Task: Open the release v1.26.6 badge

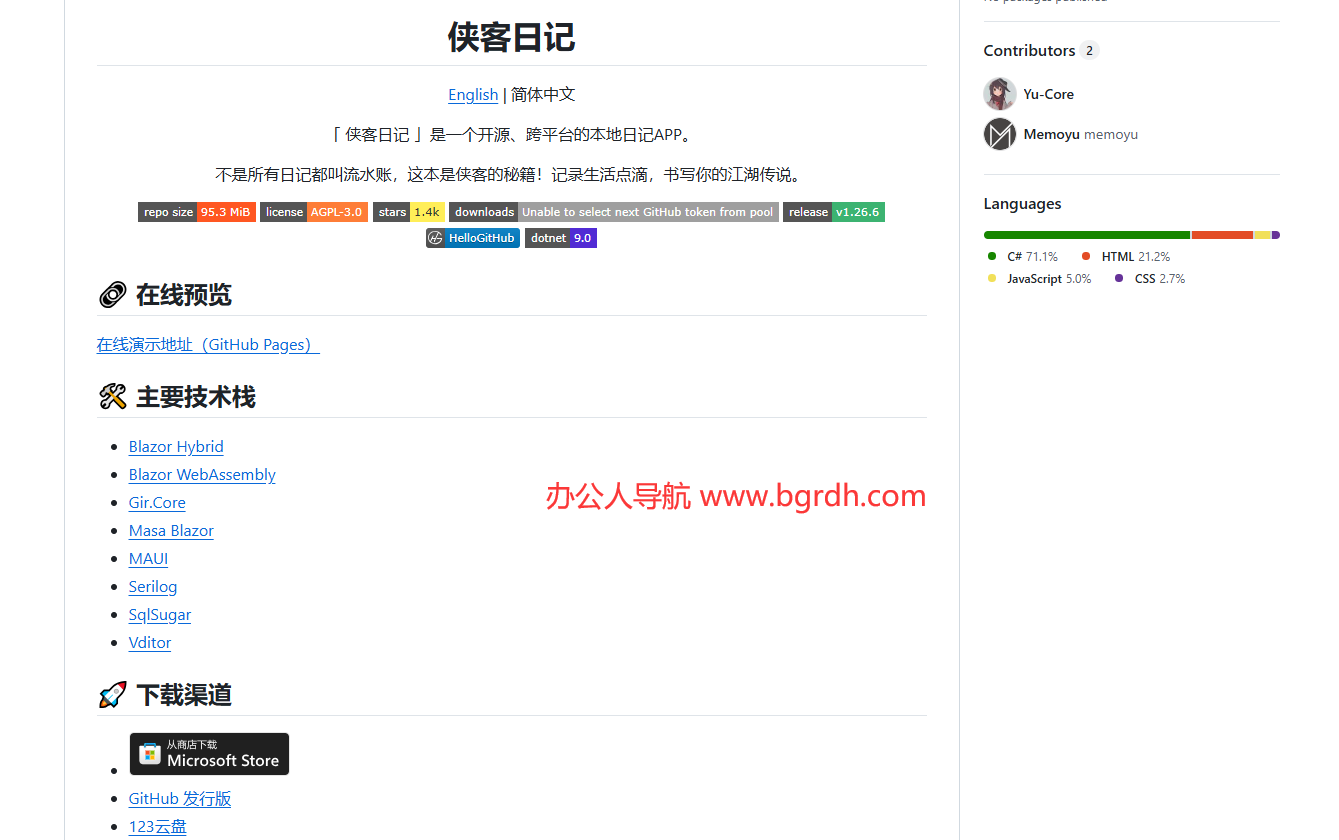Action: click(833, 212)
